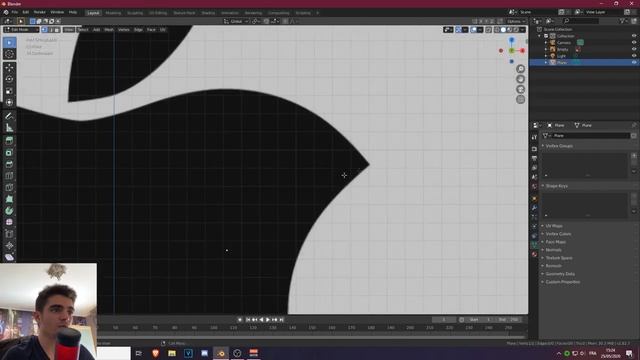Image resolution: width=640 pixels, height=360 pixels.
Task: Open Material properties tab icon
Action: tap(534, 254)
